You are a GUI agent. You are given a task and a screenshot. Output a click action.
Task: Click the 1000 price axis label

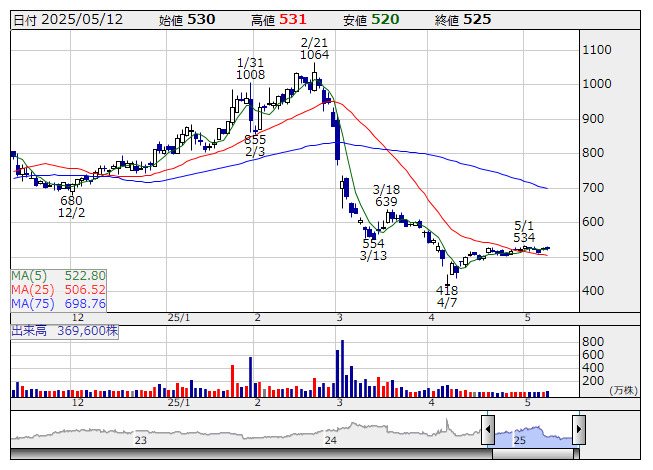click(597, 84)
